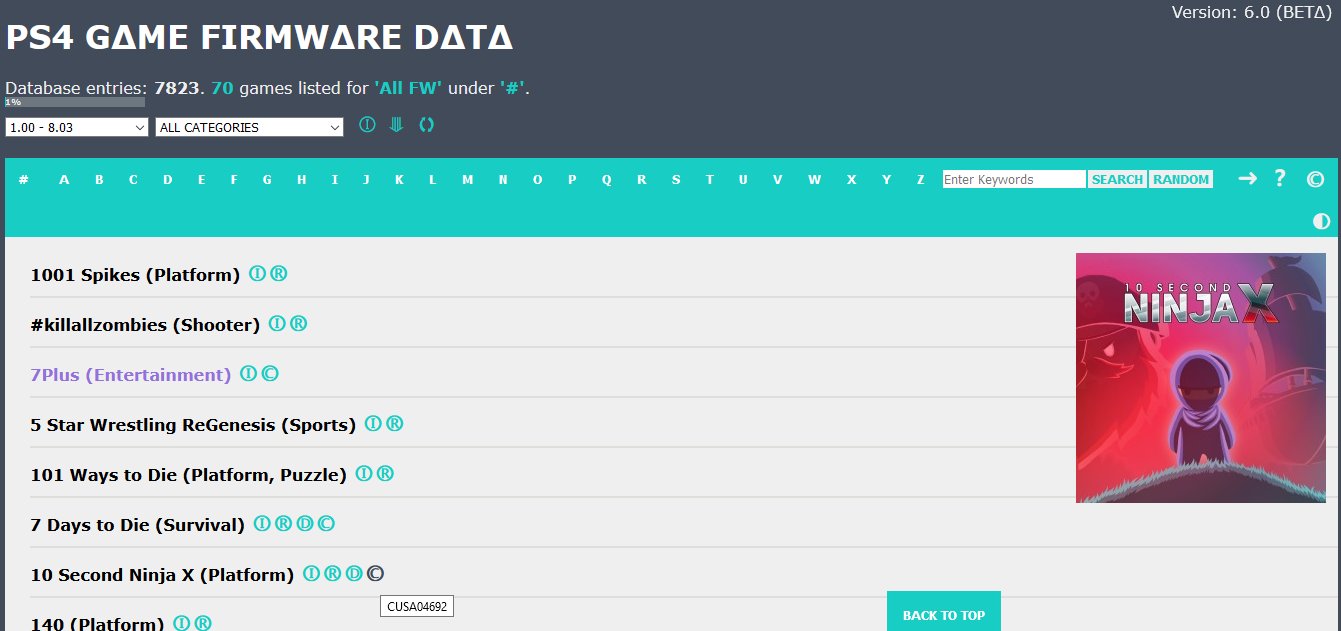Click the PS4 Game Firmware Data title
This screenshot has width=1341, height=631.
coord(260,38)
